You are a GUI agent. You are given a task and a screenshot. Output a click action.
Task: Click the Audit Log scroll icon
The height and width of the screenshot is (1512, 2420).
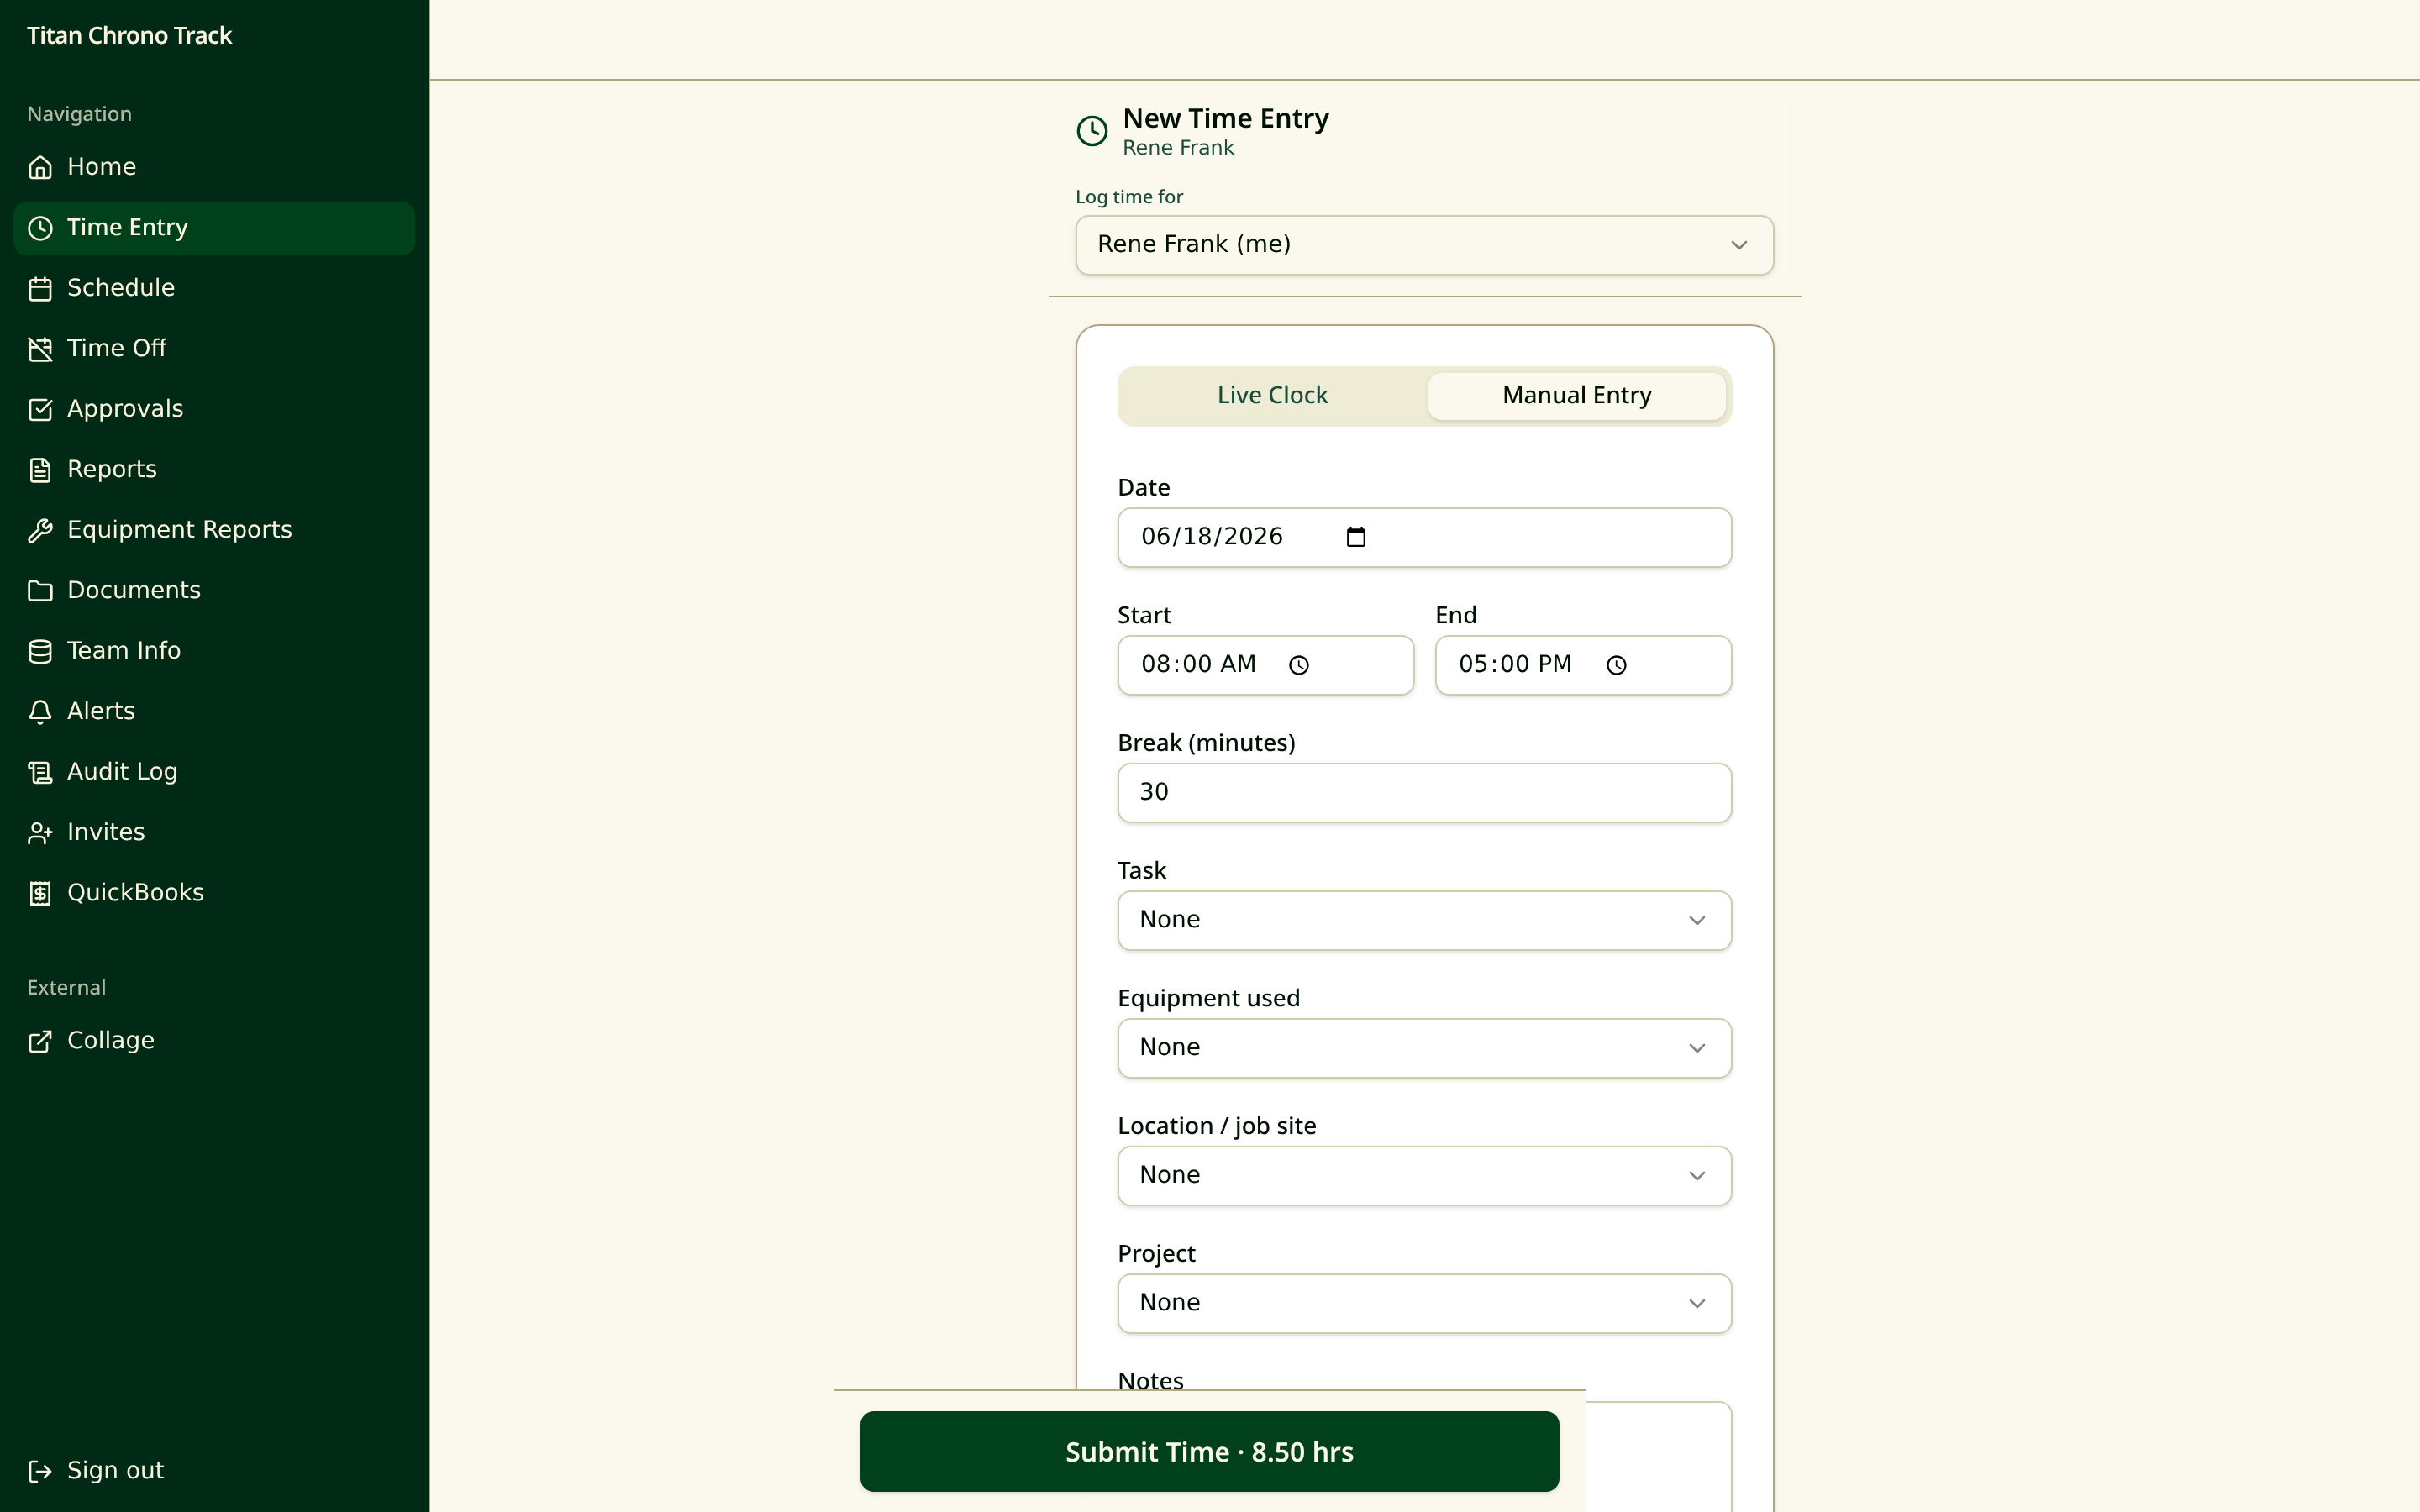coord(40,772)
